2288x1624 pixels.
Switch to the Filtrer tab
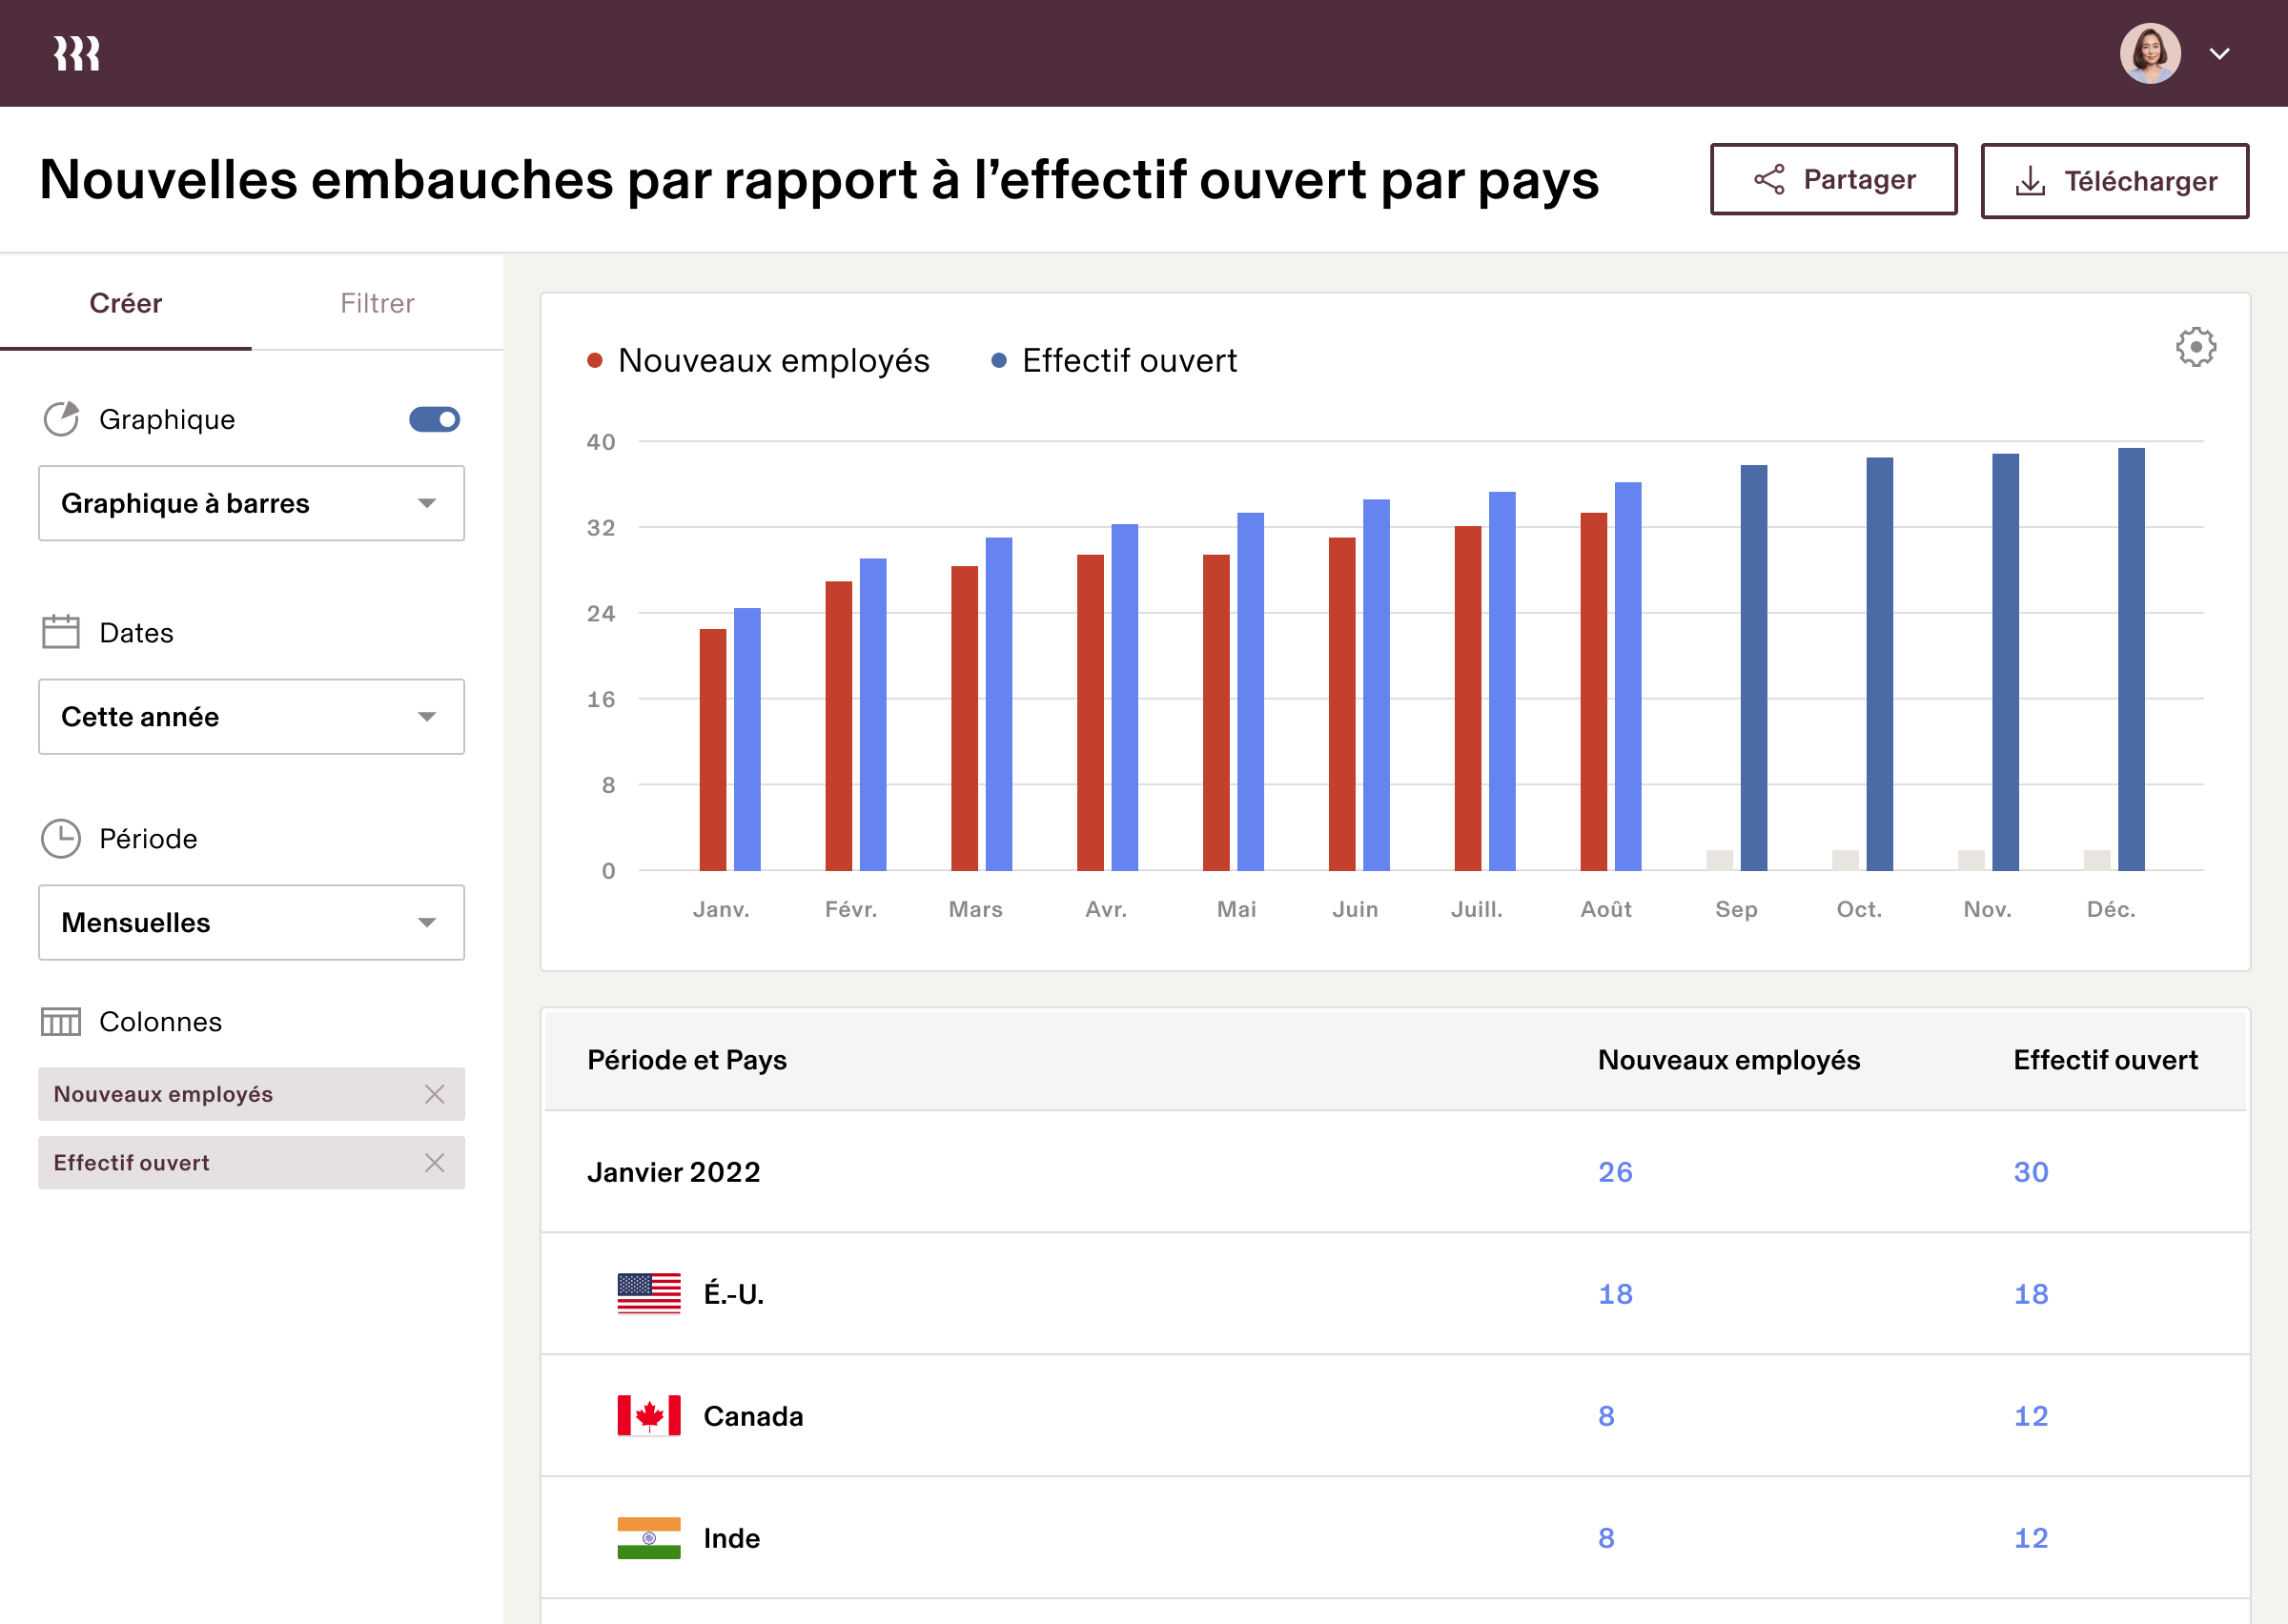point(377,303)
